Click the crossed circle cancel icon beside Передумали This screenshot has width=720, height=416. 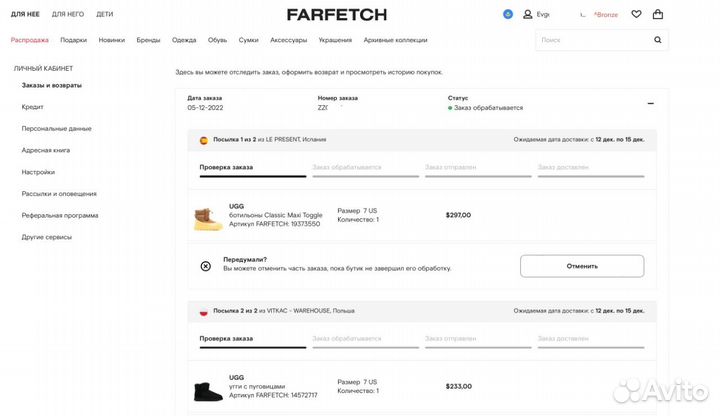(x=206, y=266)
